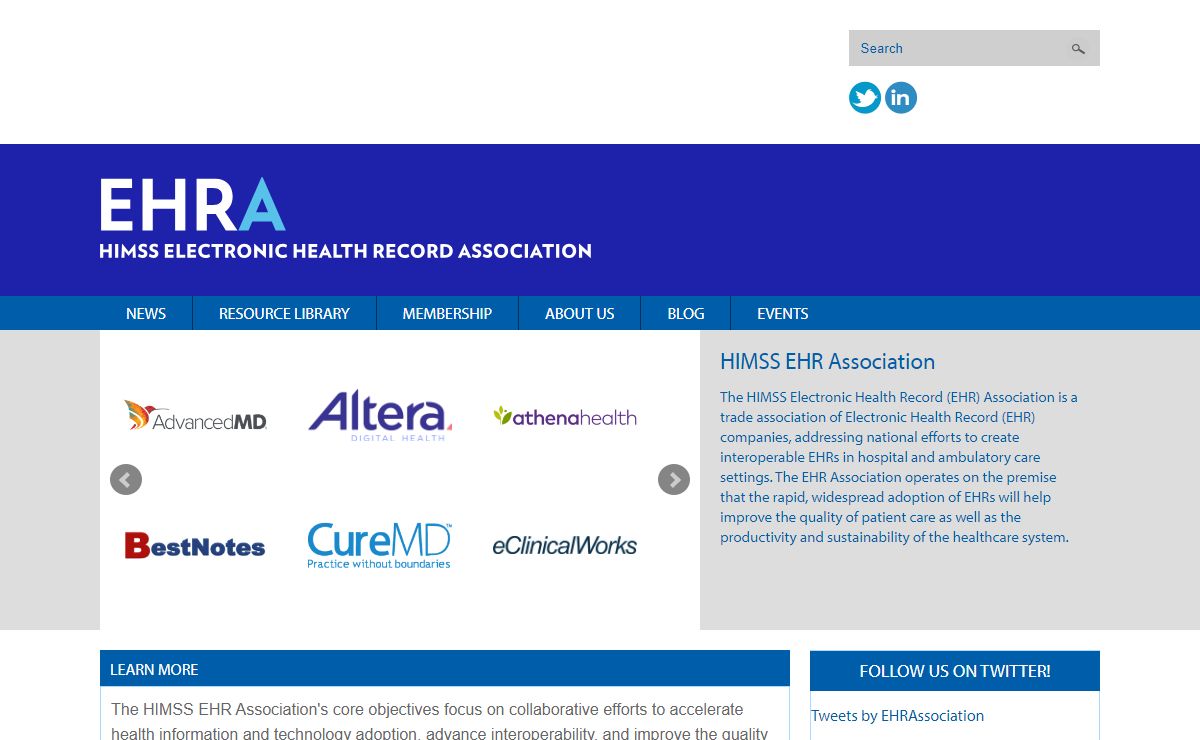Viewport: 1200px width, 740px height.
Task: Select the AdvancedMD member logo
Action: (196, 416)
